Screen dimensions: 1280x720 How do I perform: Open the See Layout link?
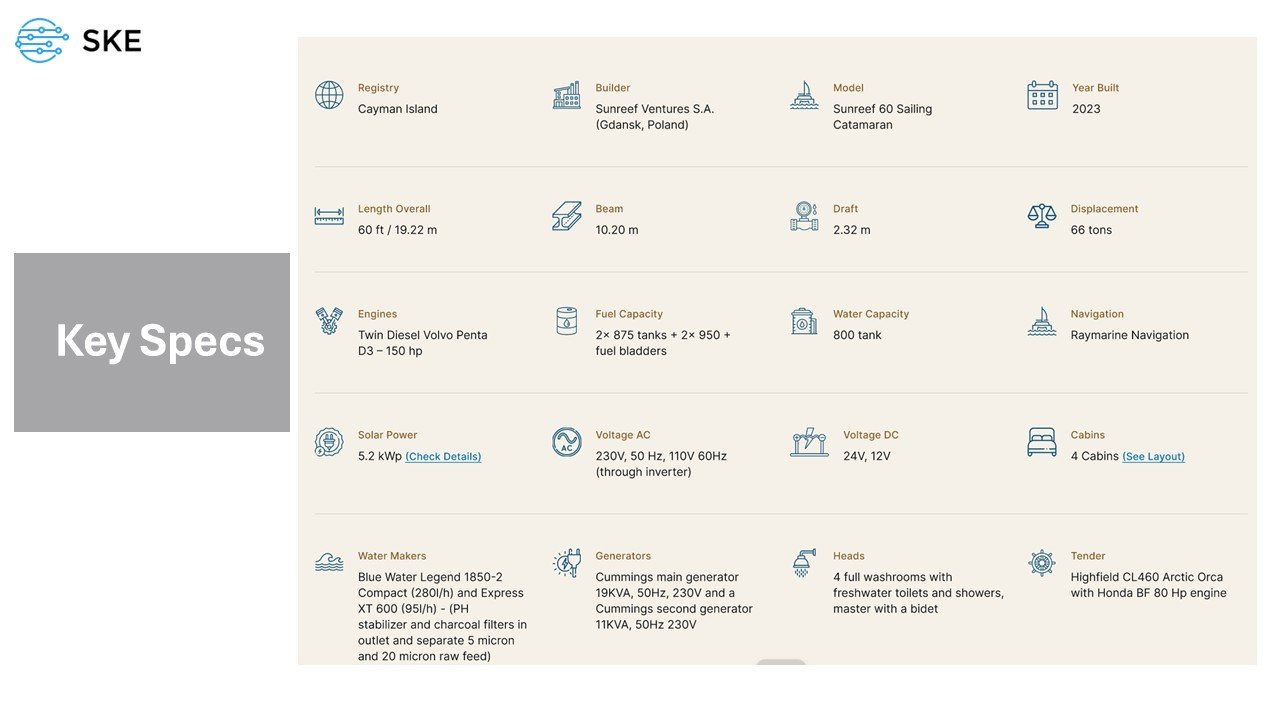pyautogui.click(x=1153, y=457)
